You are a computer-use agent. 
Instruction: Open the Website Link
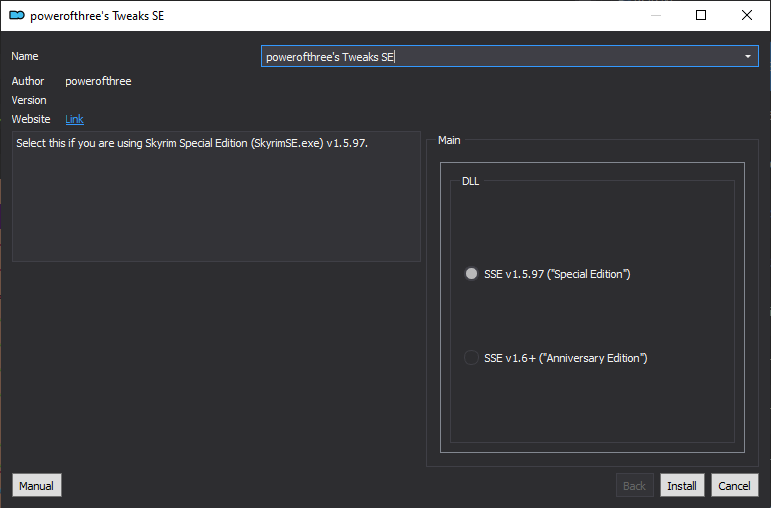click(x=74, y=120)
